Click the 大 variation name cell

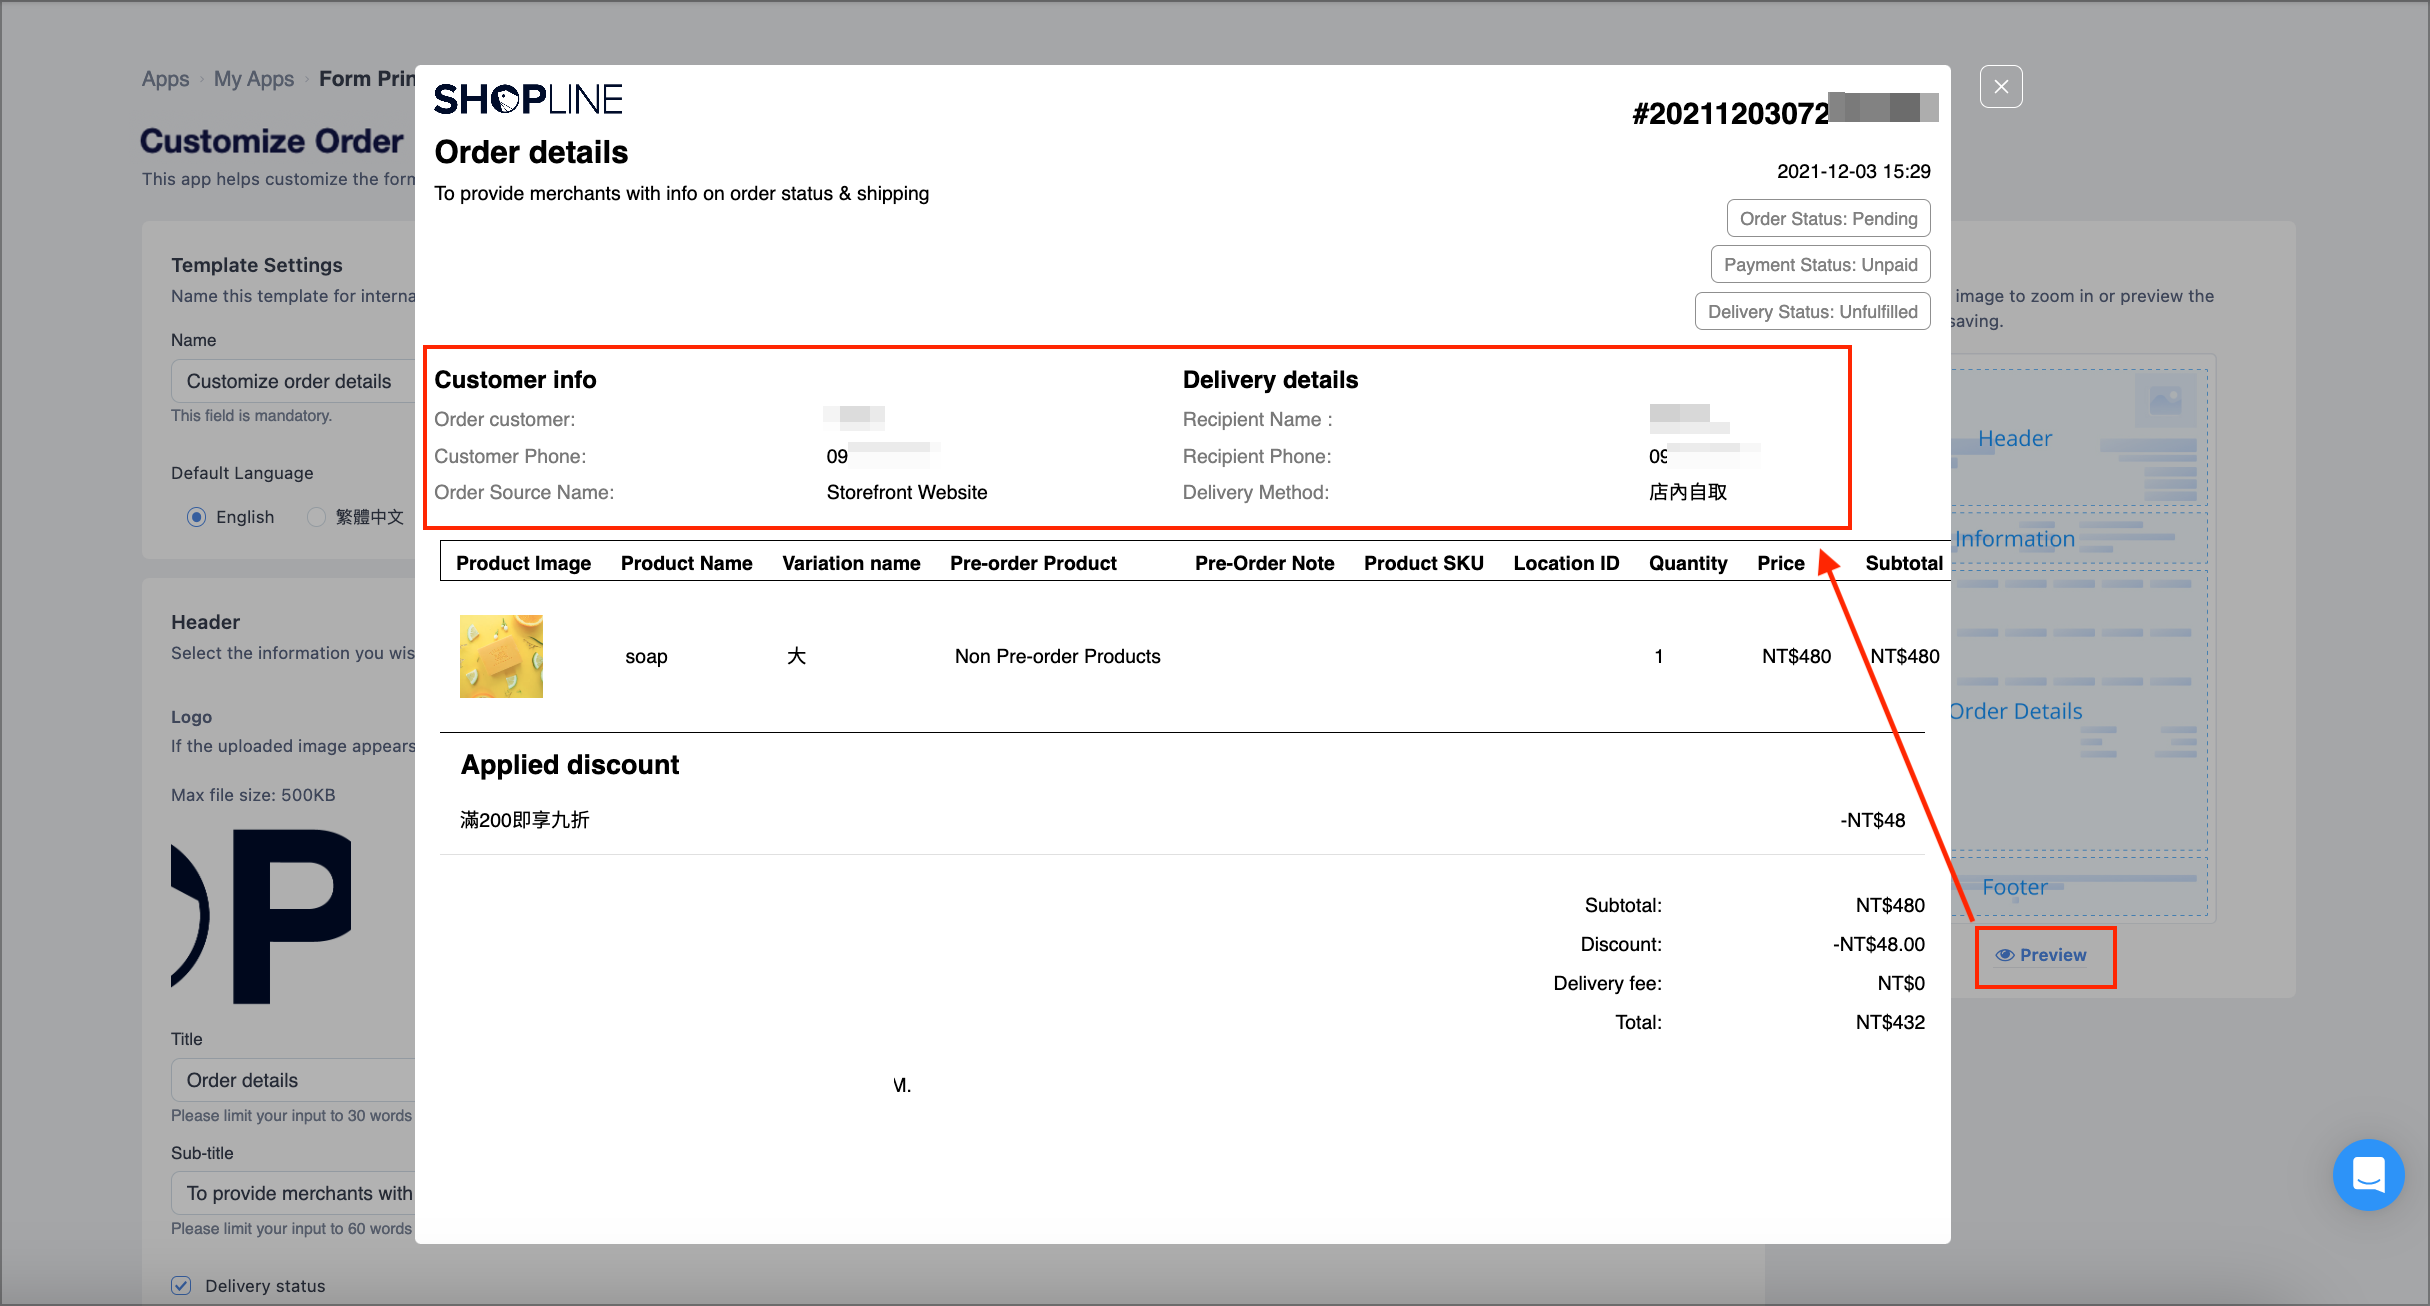tap(796, 656)
